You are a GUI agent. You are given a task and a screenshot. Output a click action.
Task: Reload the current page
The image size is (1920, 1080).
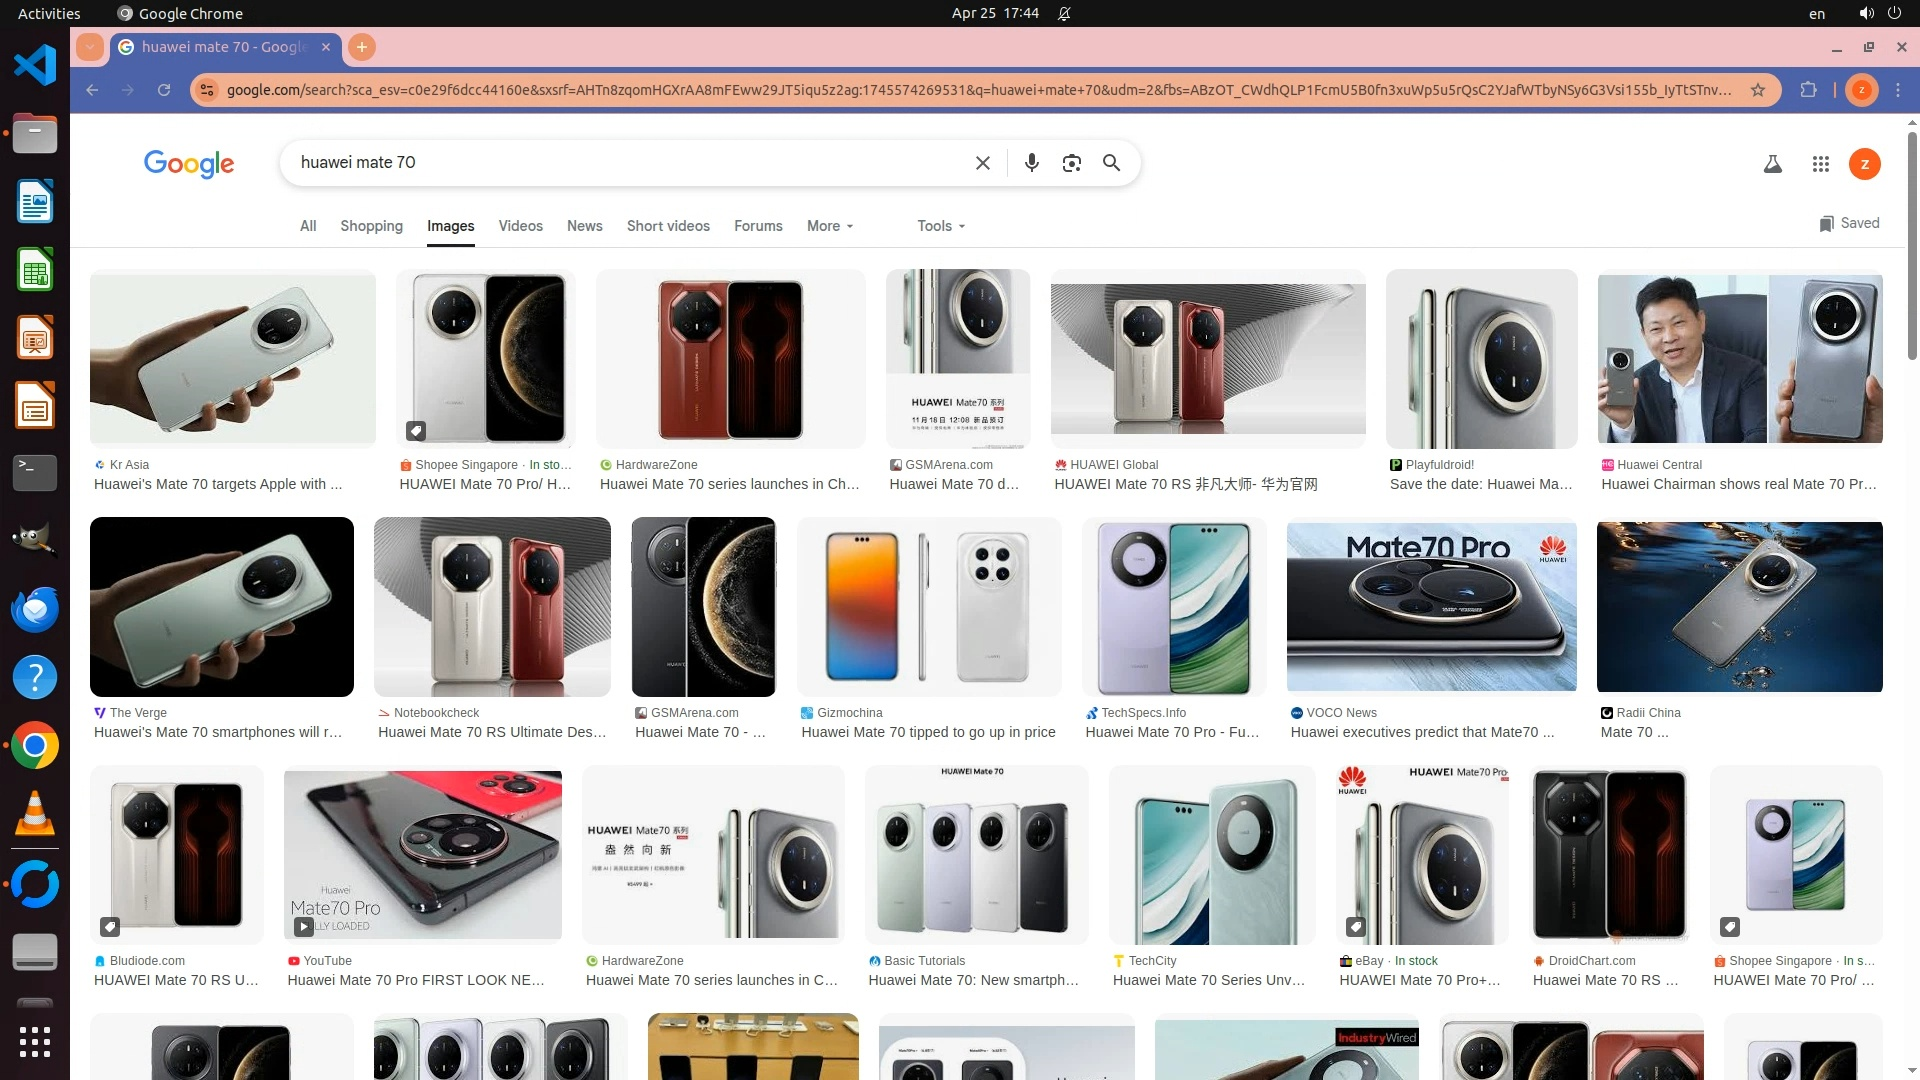coord(164,90)
